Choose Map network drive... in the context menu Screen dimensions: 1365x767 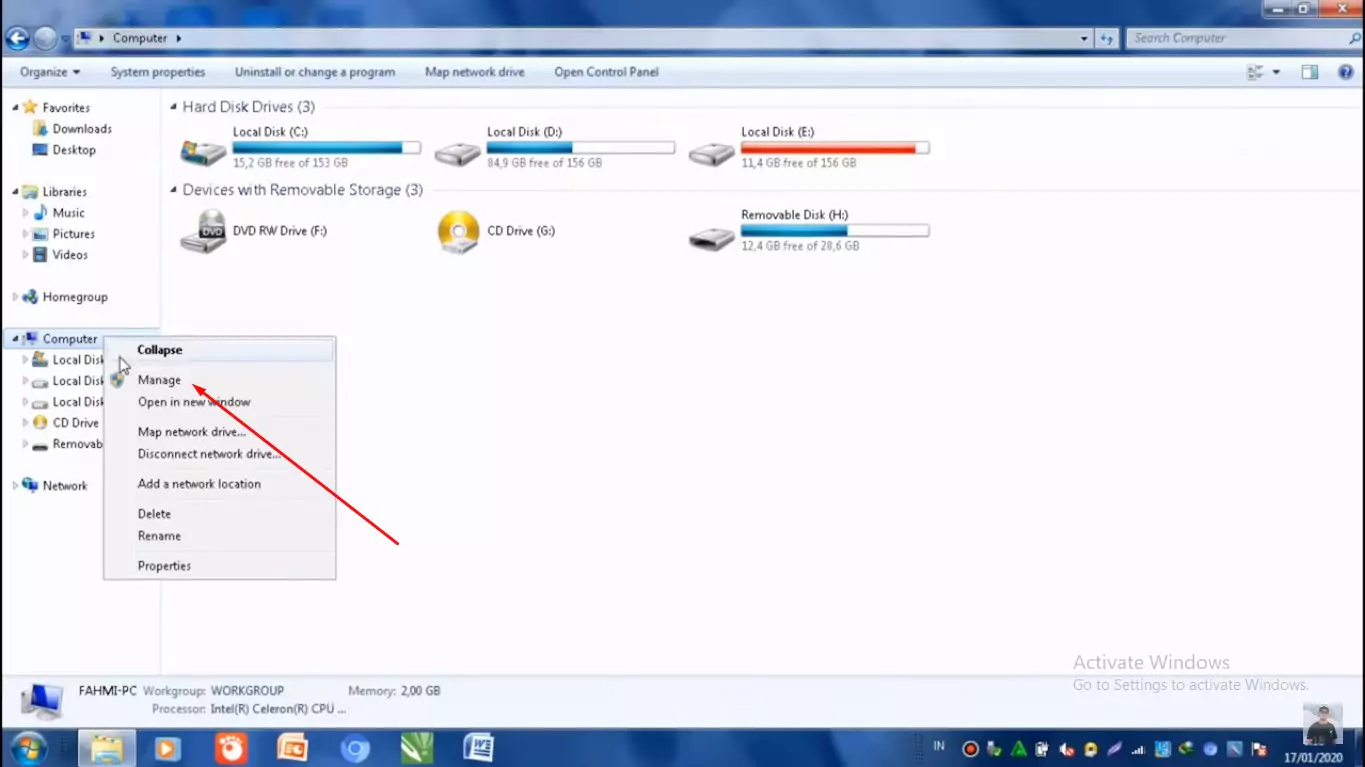coord(220,432)
